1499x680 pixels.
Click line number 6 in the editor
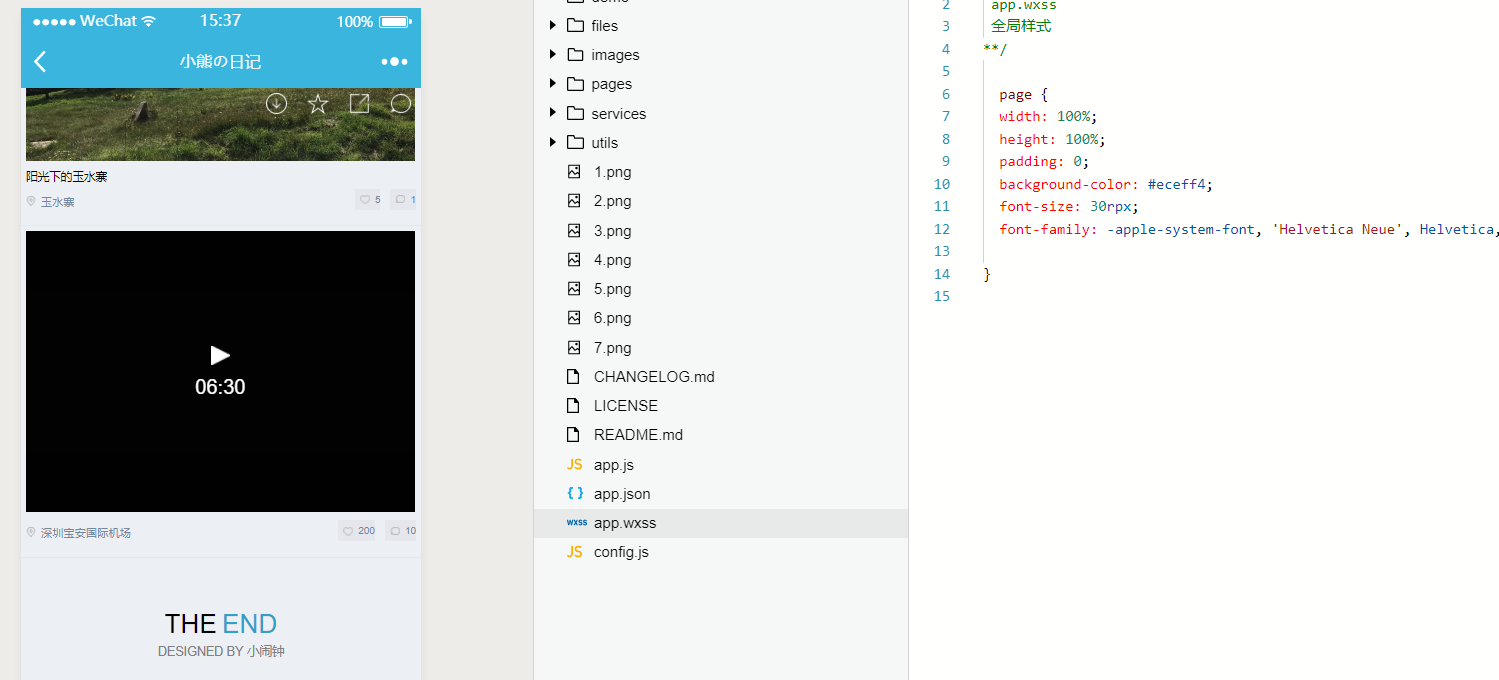[x=945, y=94]
